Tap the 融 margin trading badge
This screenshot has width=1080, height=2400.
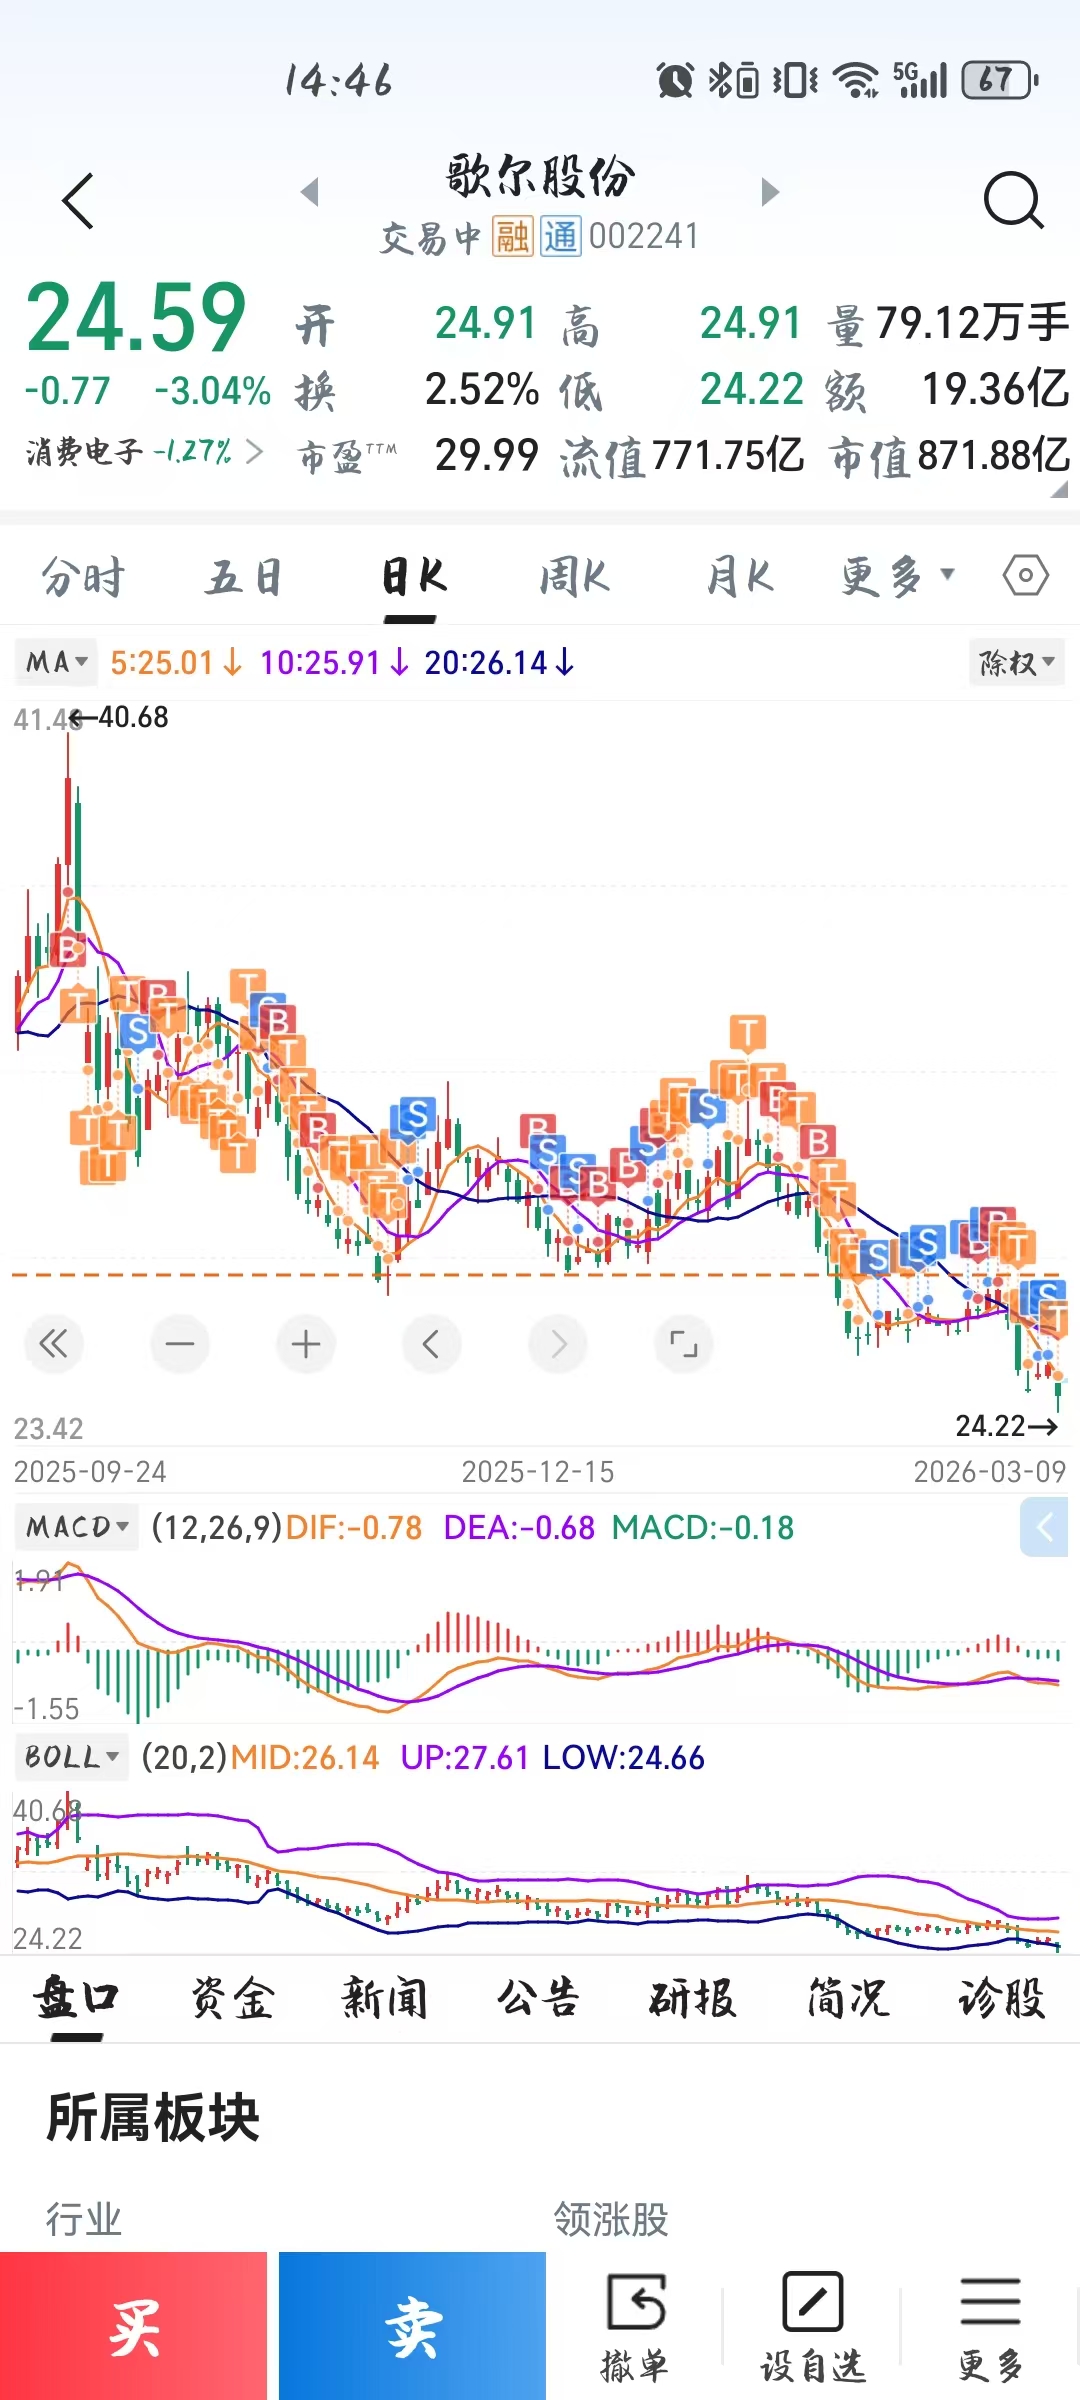(512, 238)
